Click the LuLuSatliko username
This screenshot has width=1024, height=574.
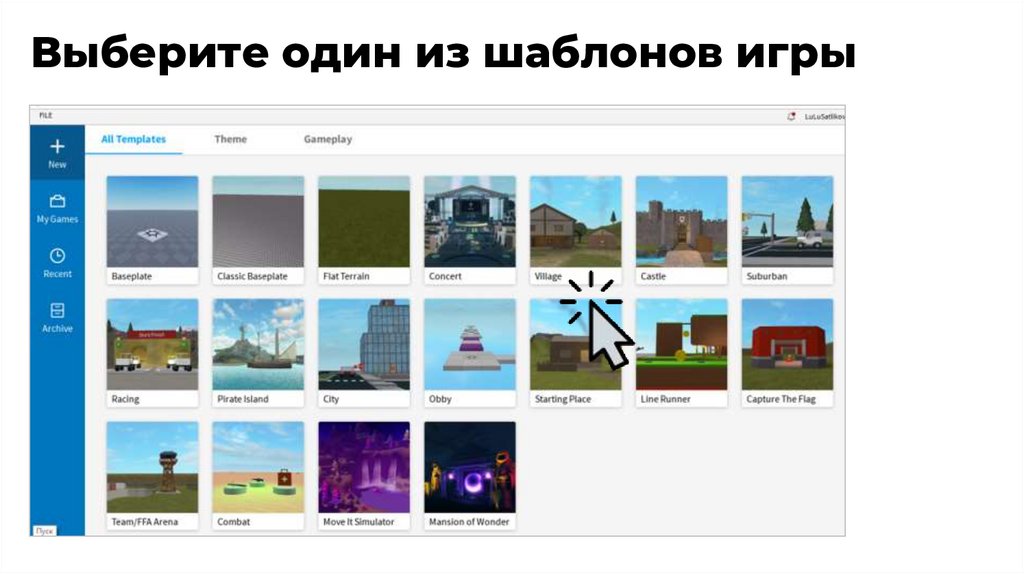(824, 116)
